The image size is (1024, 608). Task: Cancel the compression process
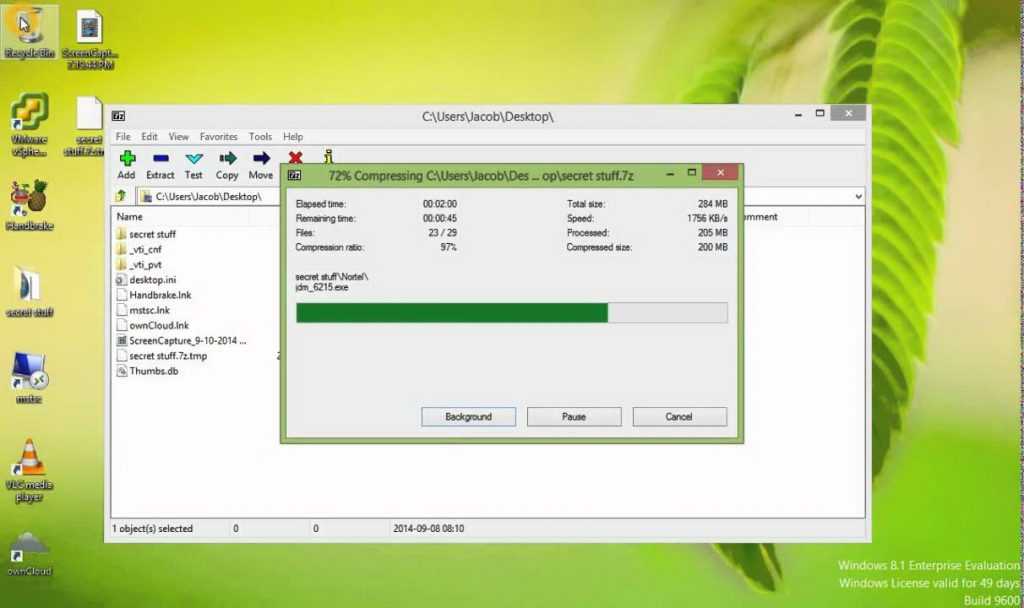[679, 417]
